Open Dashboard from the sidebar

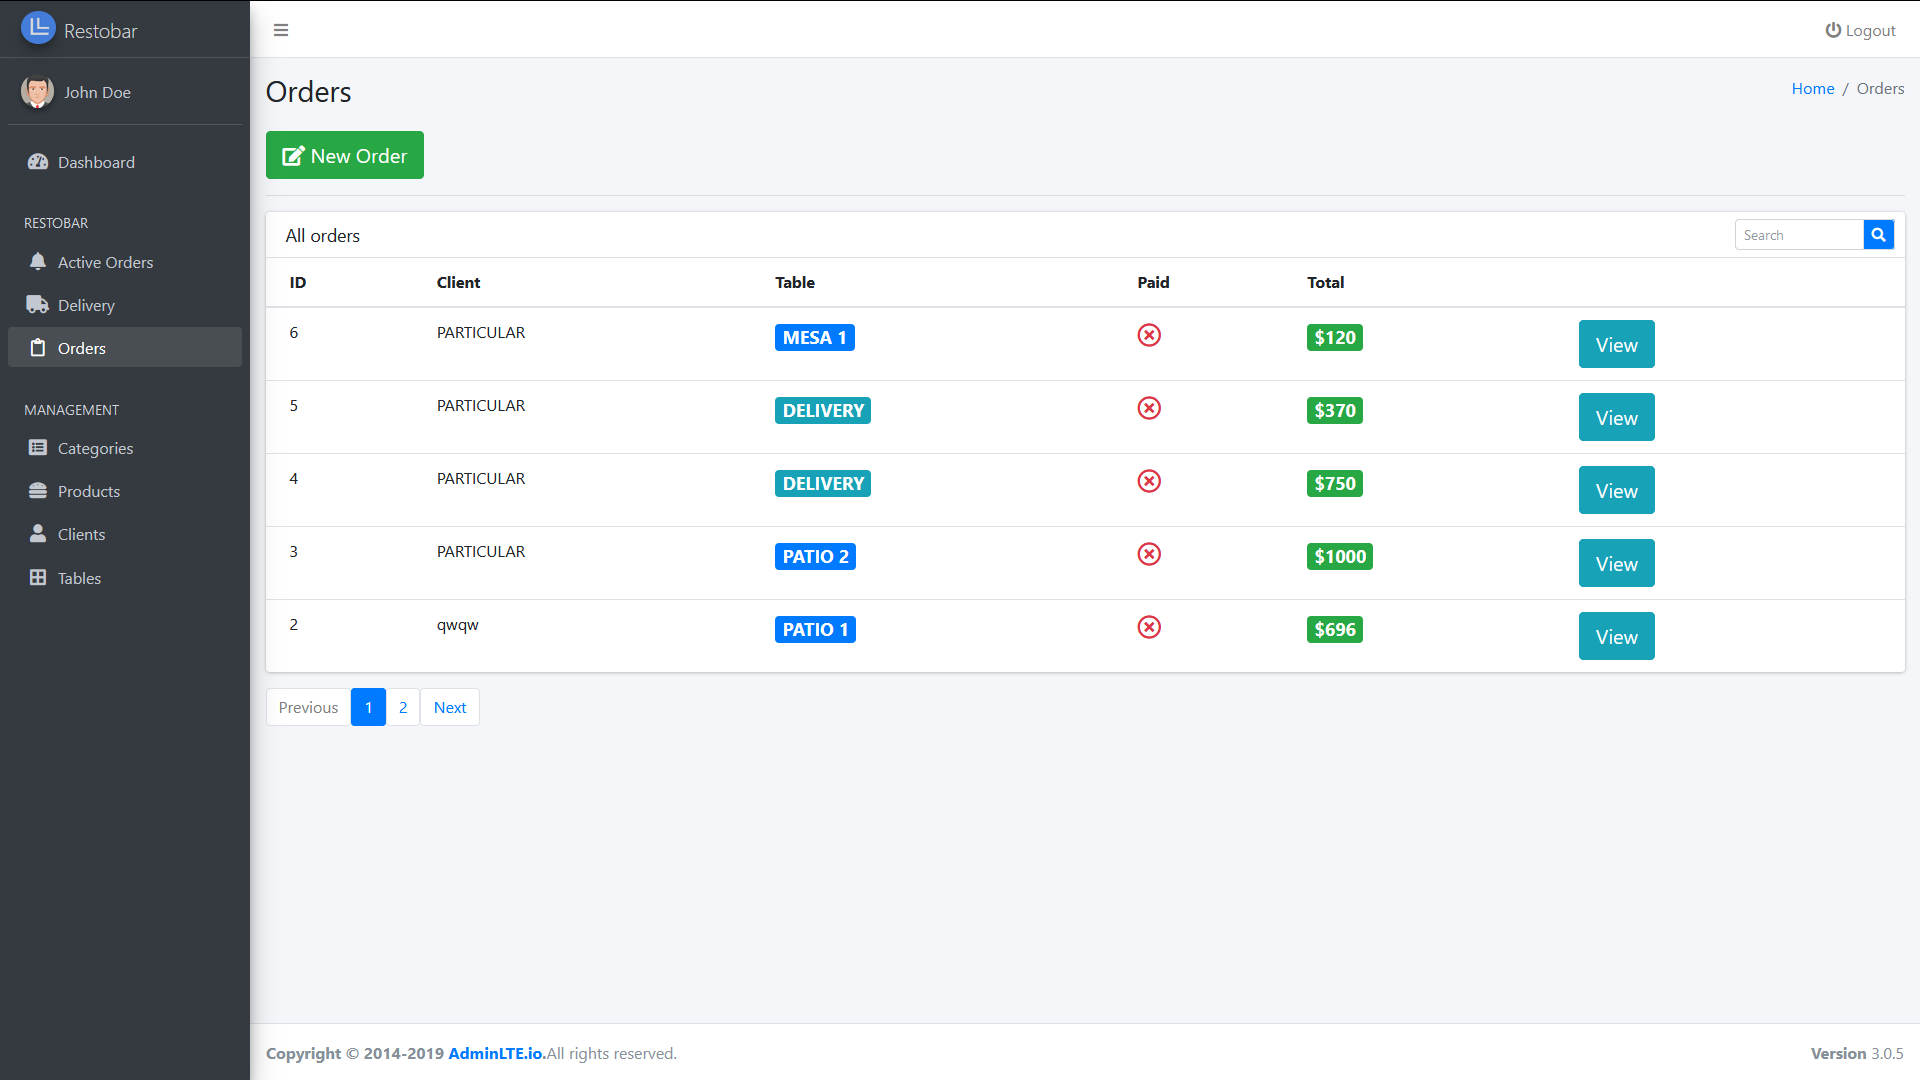click(x=96, y=162)
